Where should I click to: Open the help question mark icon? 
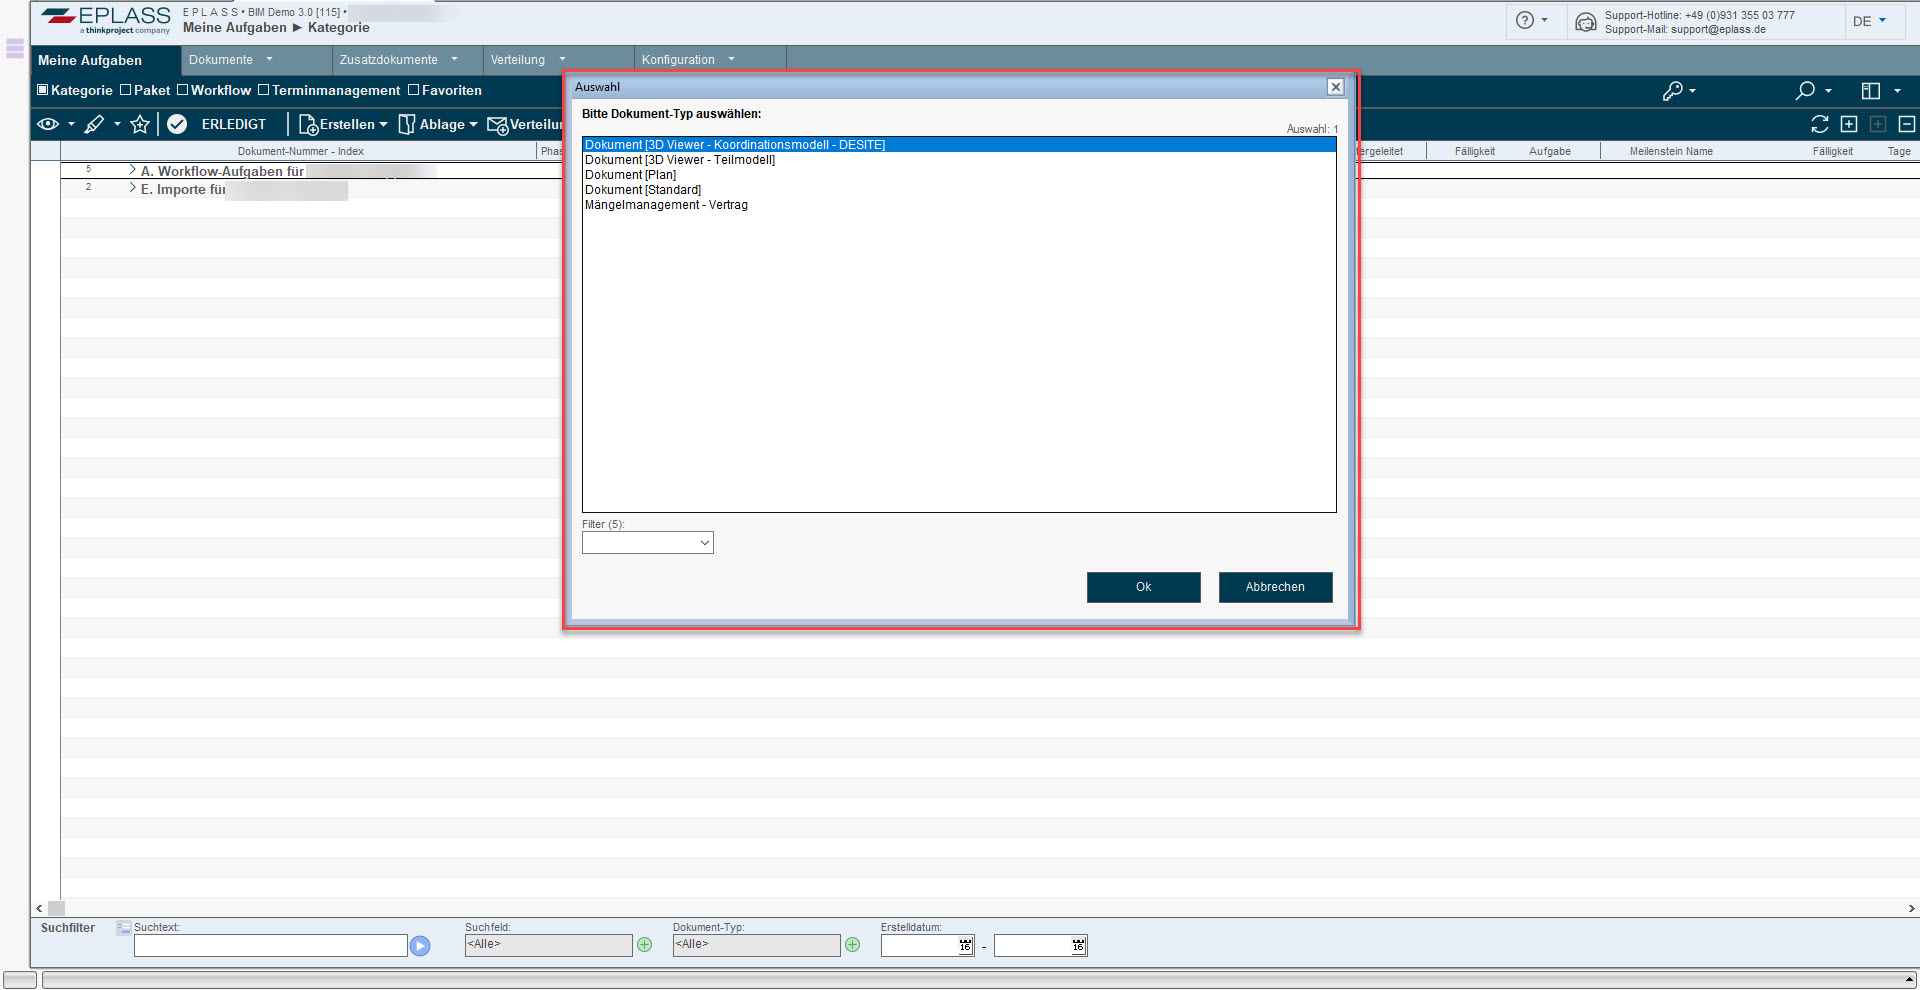[x=1524, y=21]
